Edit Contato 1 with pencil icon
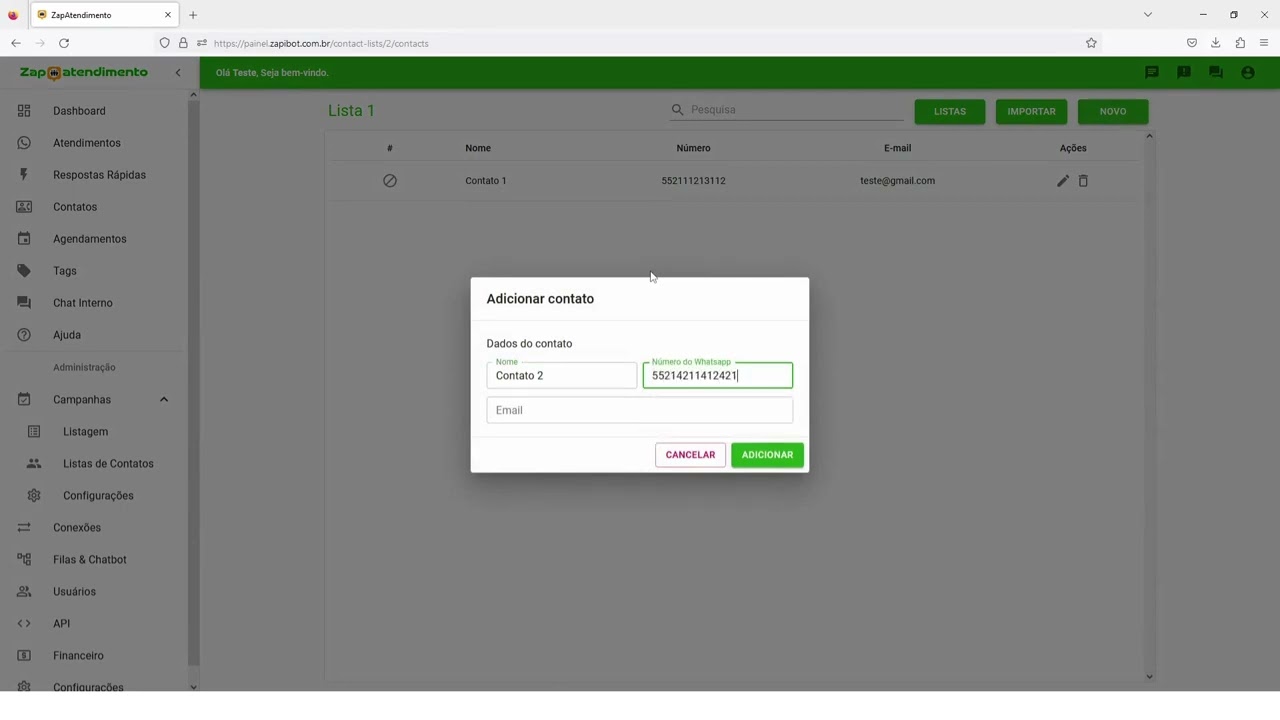Screen dimensions: 1280x720 pyautogui.click(x=1063, y=181)
